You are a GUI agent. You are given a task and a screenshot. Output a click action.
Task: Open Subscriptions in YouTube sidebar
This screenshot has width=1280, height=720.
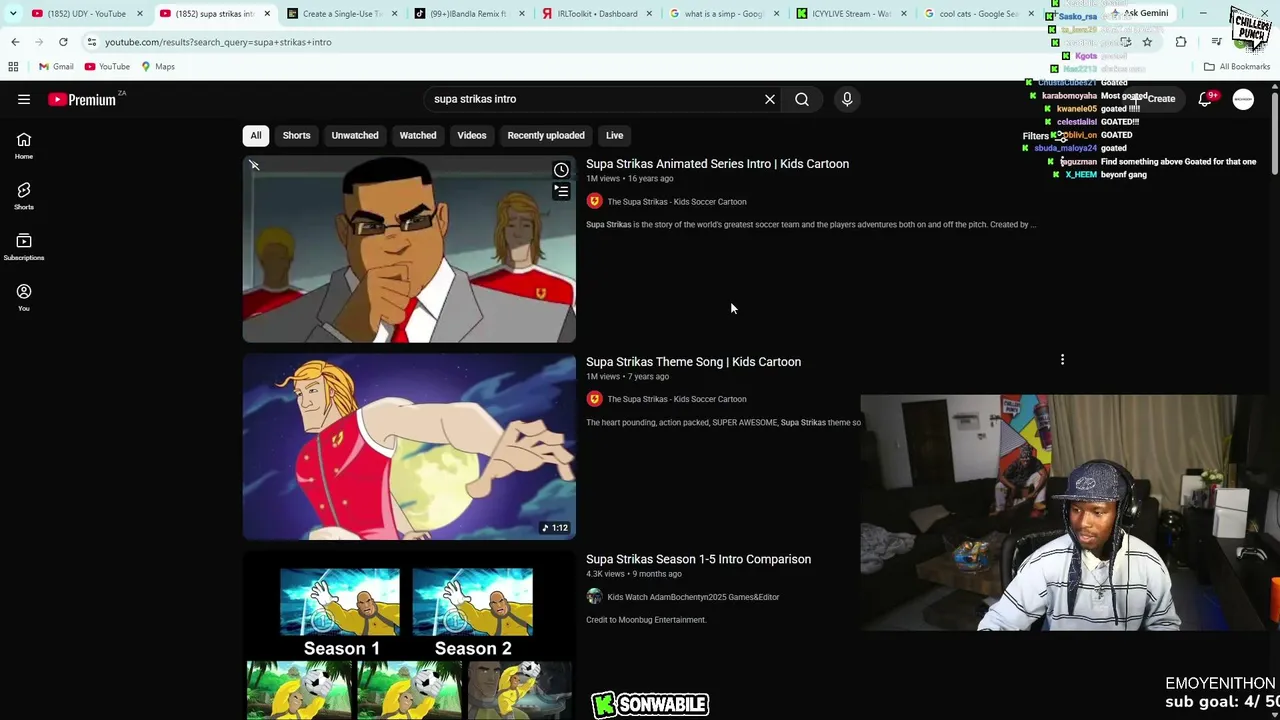pos(24,247)
